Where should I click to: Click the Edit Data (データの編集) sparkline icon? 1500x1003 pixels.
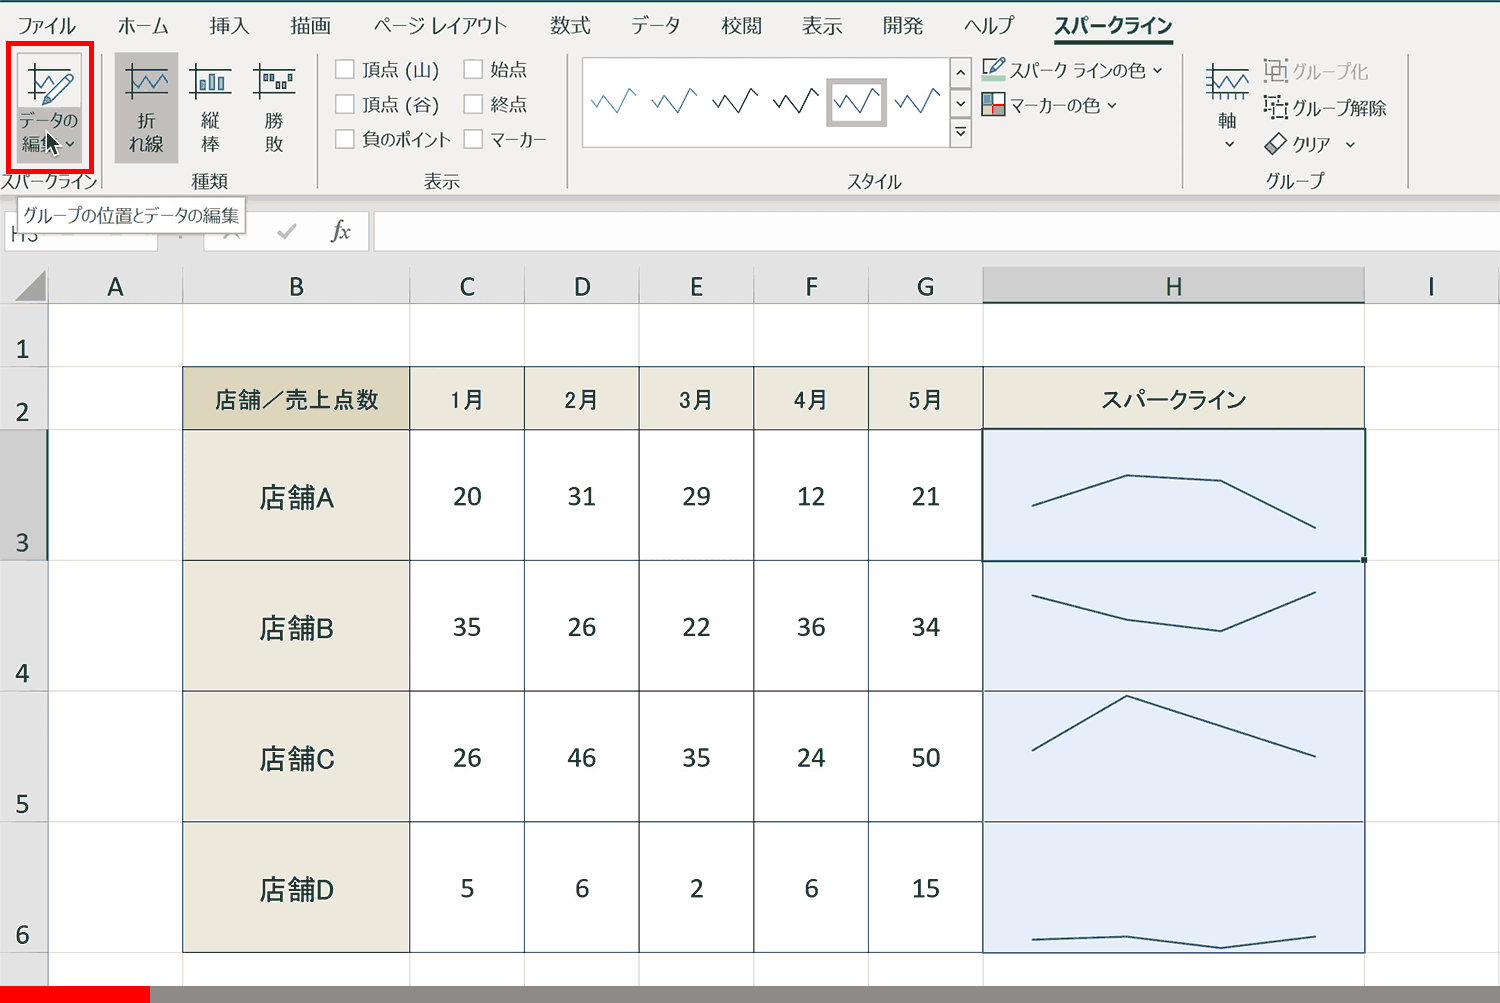50,85
